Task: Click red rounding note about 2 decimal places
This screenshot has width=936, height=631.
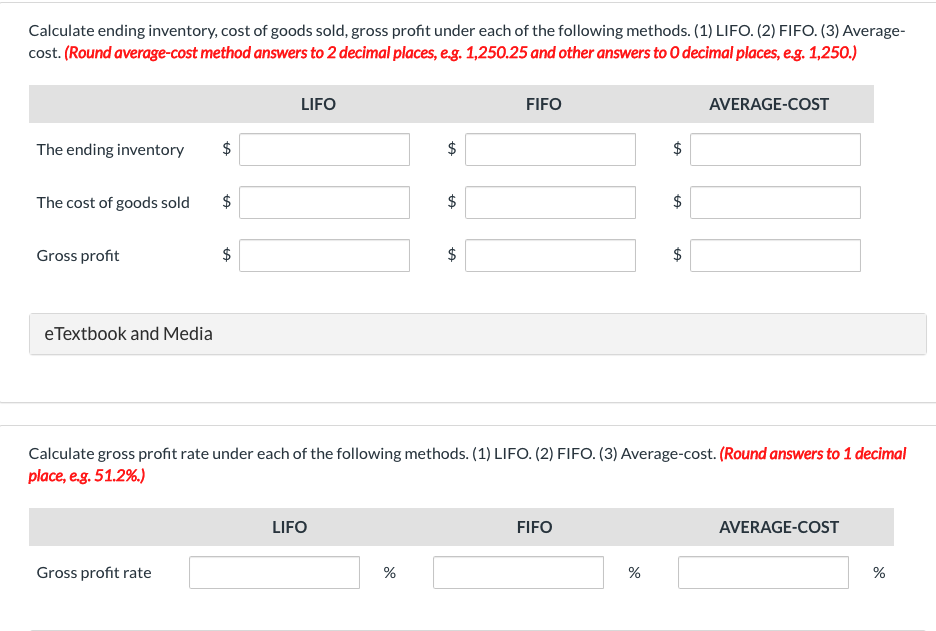Action: 460,53
